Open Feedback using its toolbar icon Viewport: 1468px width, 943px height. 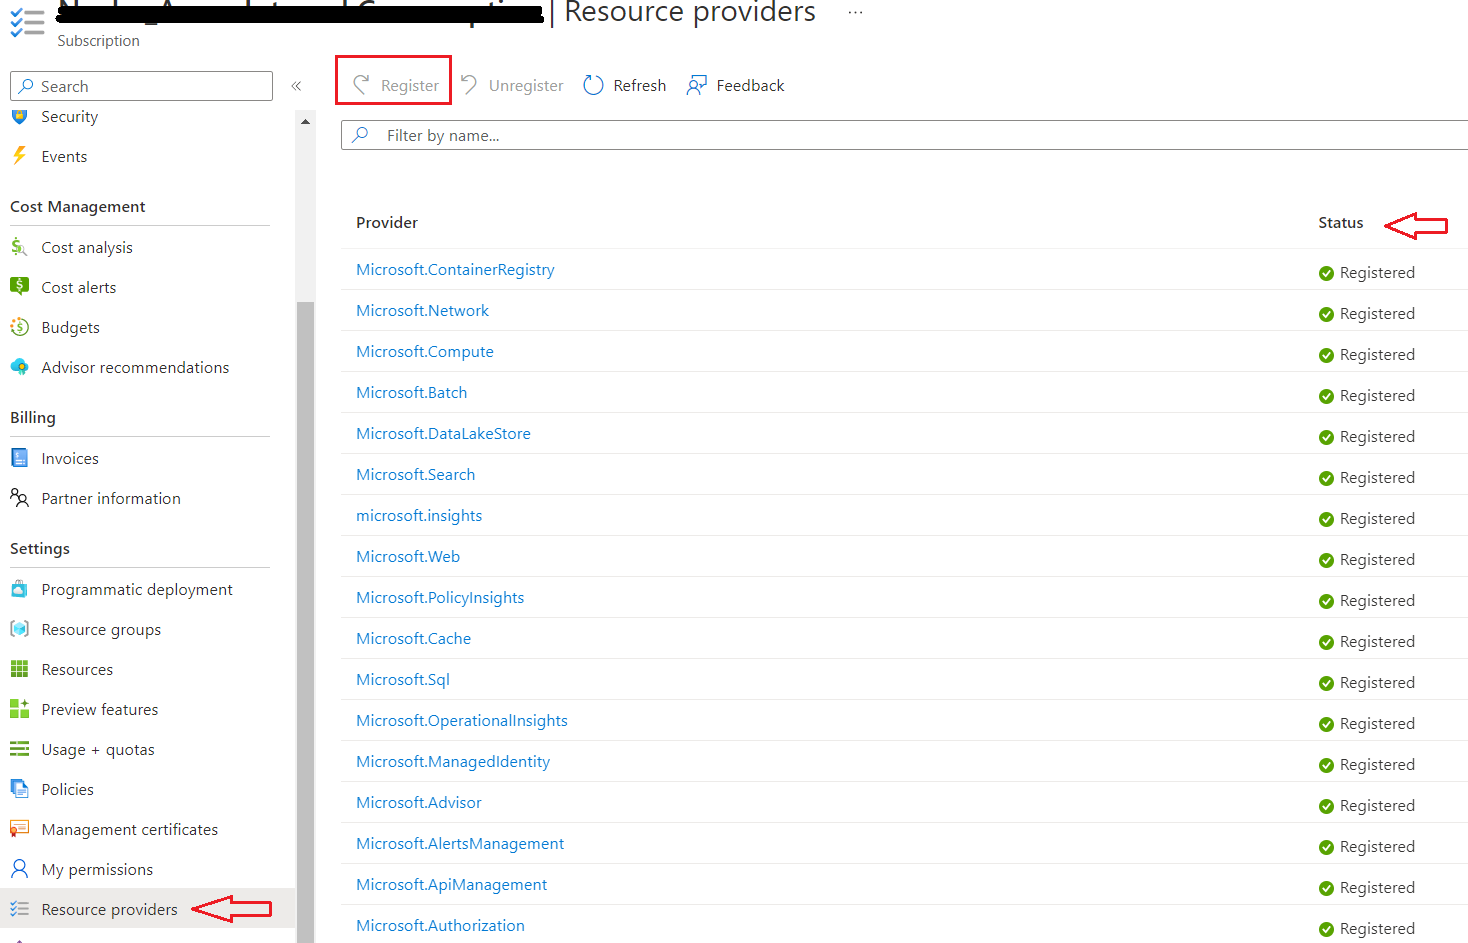pos(696,85)
